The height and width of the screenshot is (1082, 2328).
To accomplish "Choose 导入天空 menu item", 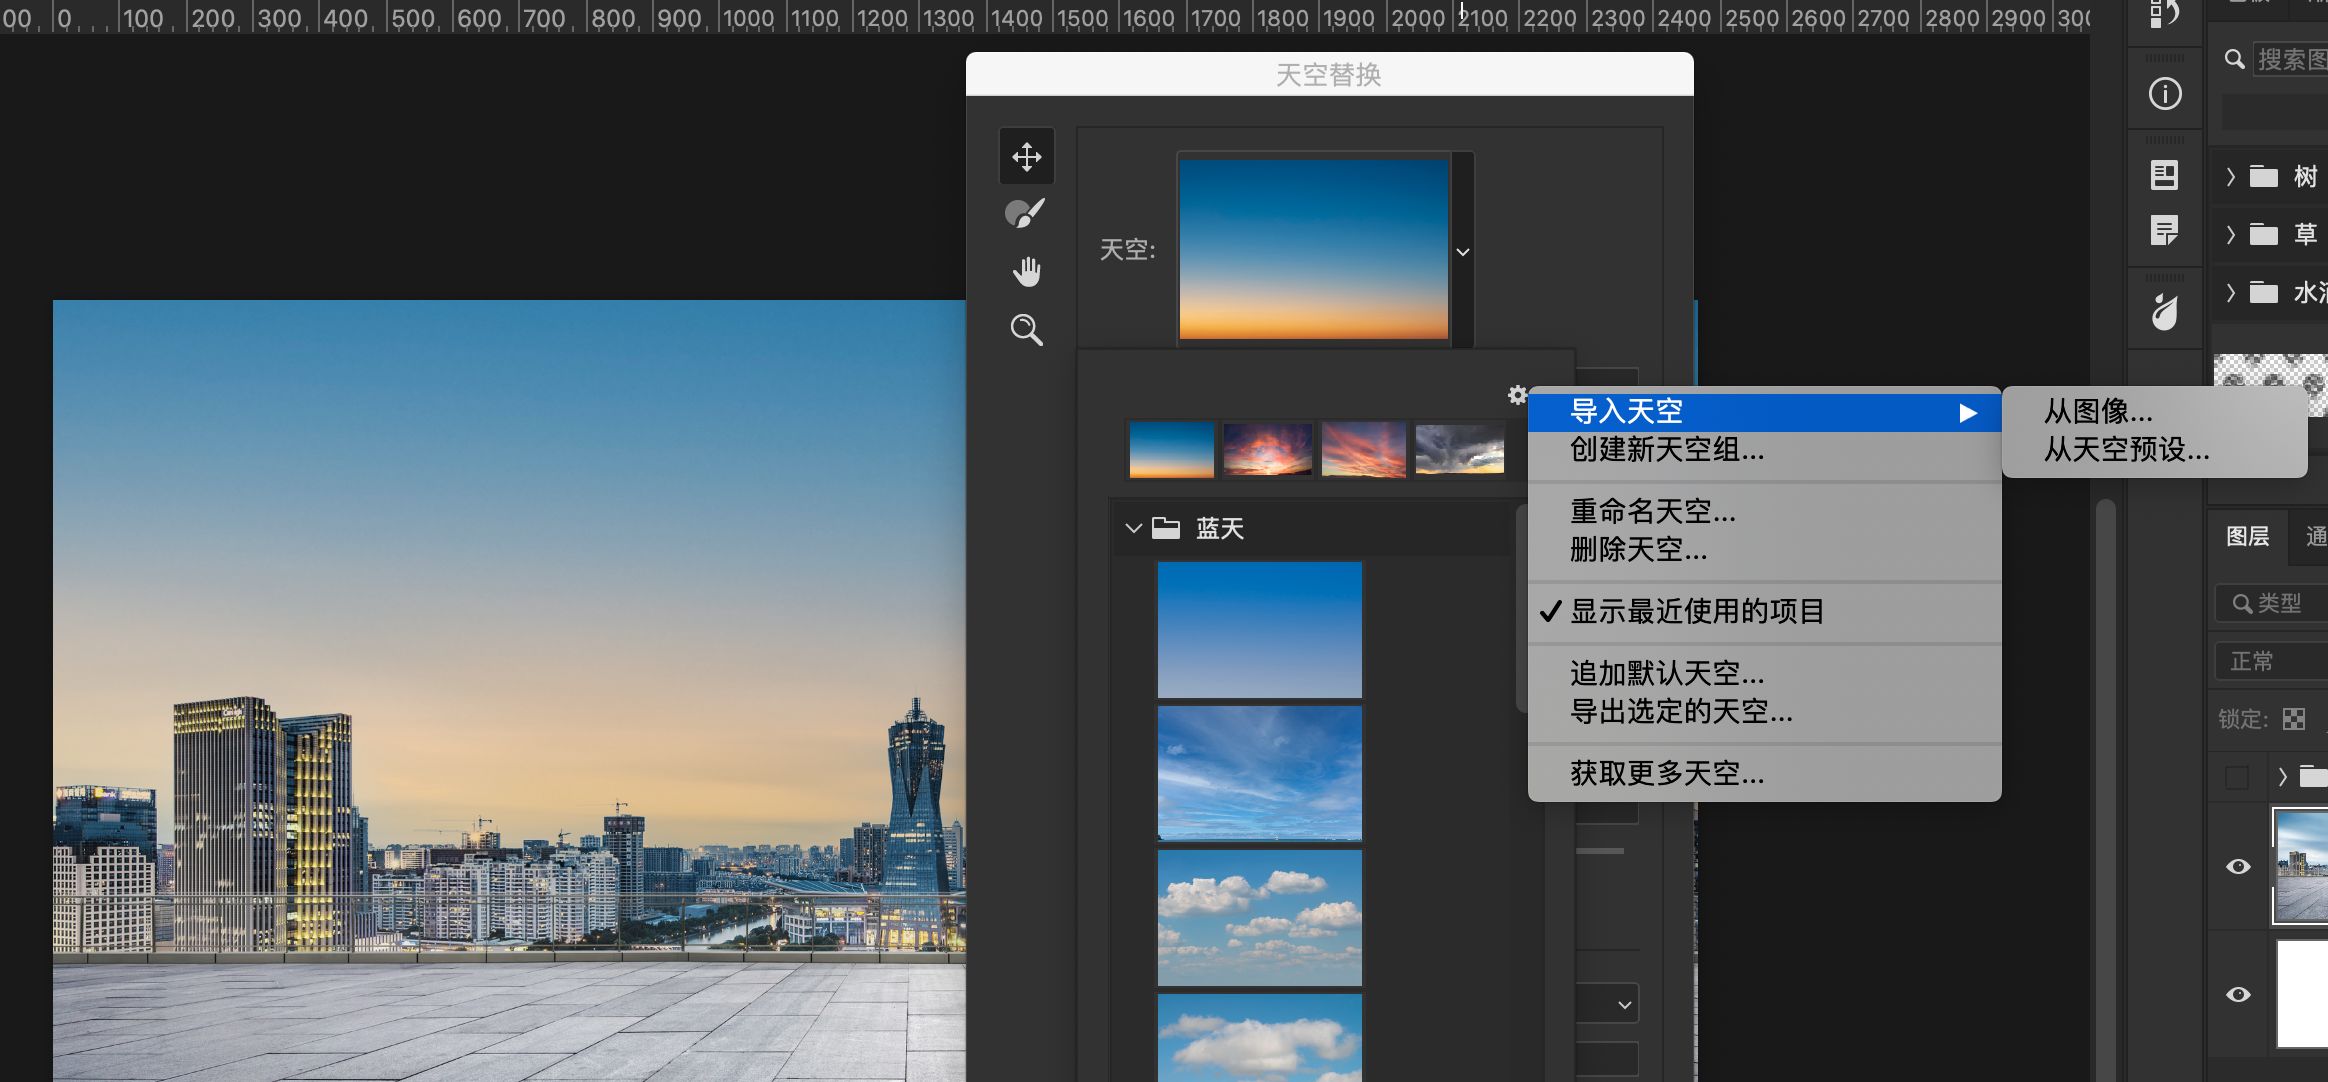I will pyautogui.click(x=1765, y=412).
